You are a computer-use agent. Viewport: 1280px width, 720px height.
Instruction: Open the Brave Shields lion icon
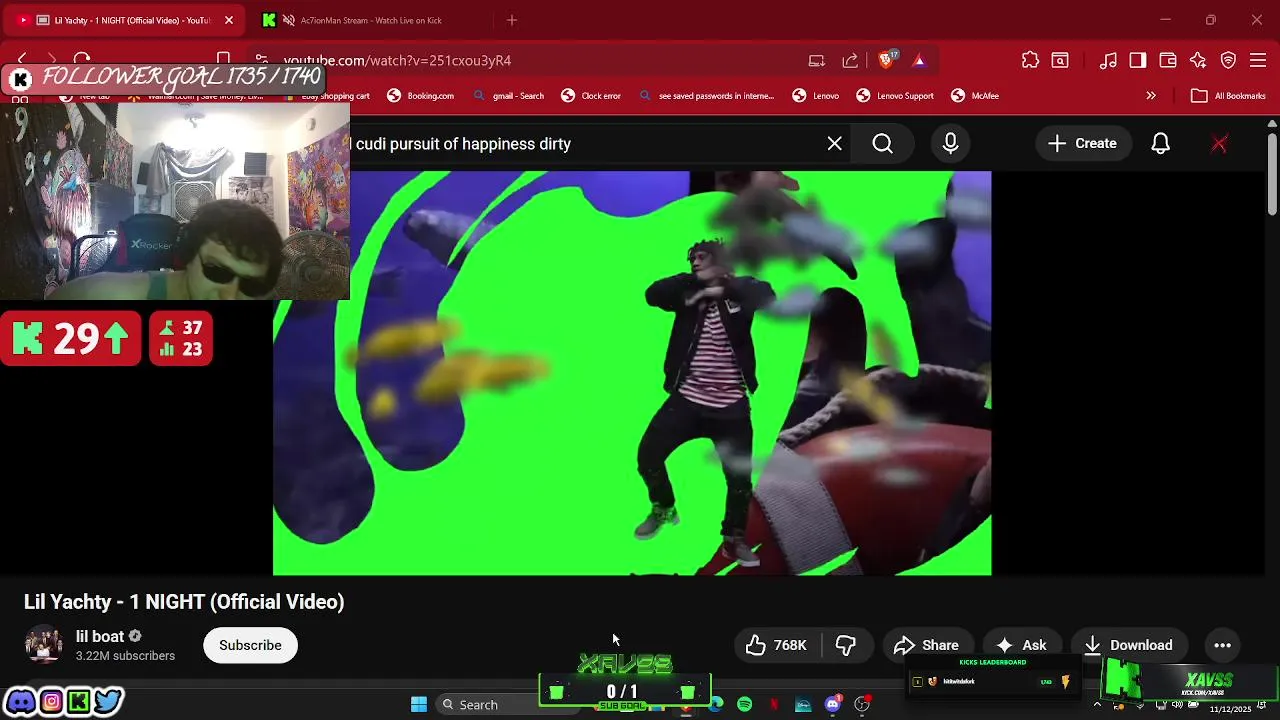click(x=886, y=60)
